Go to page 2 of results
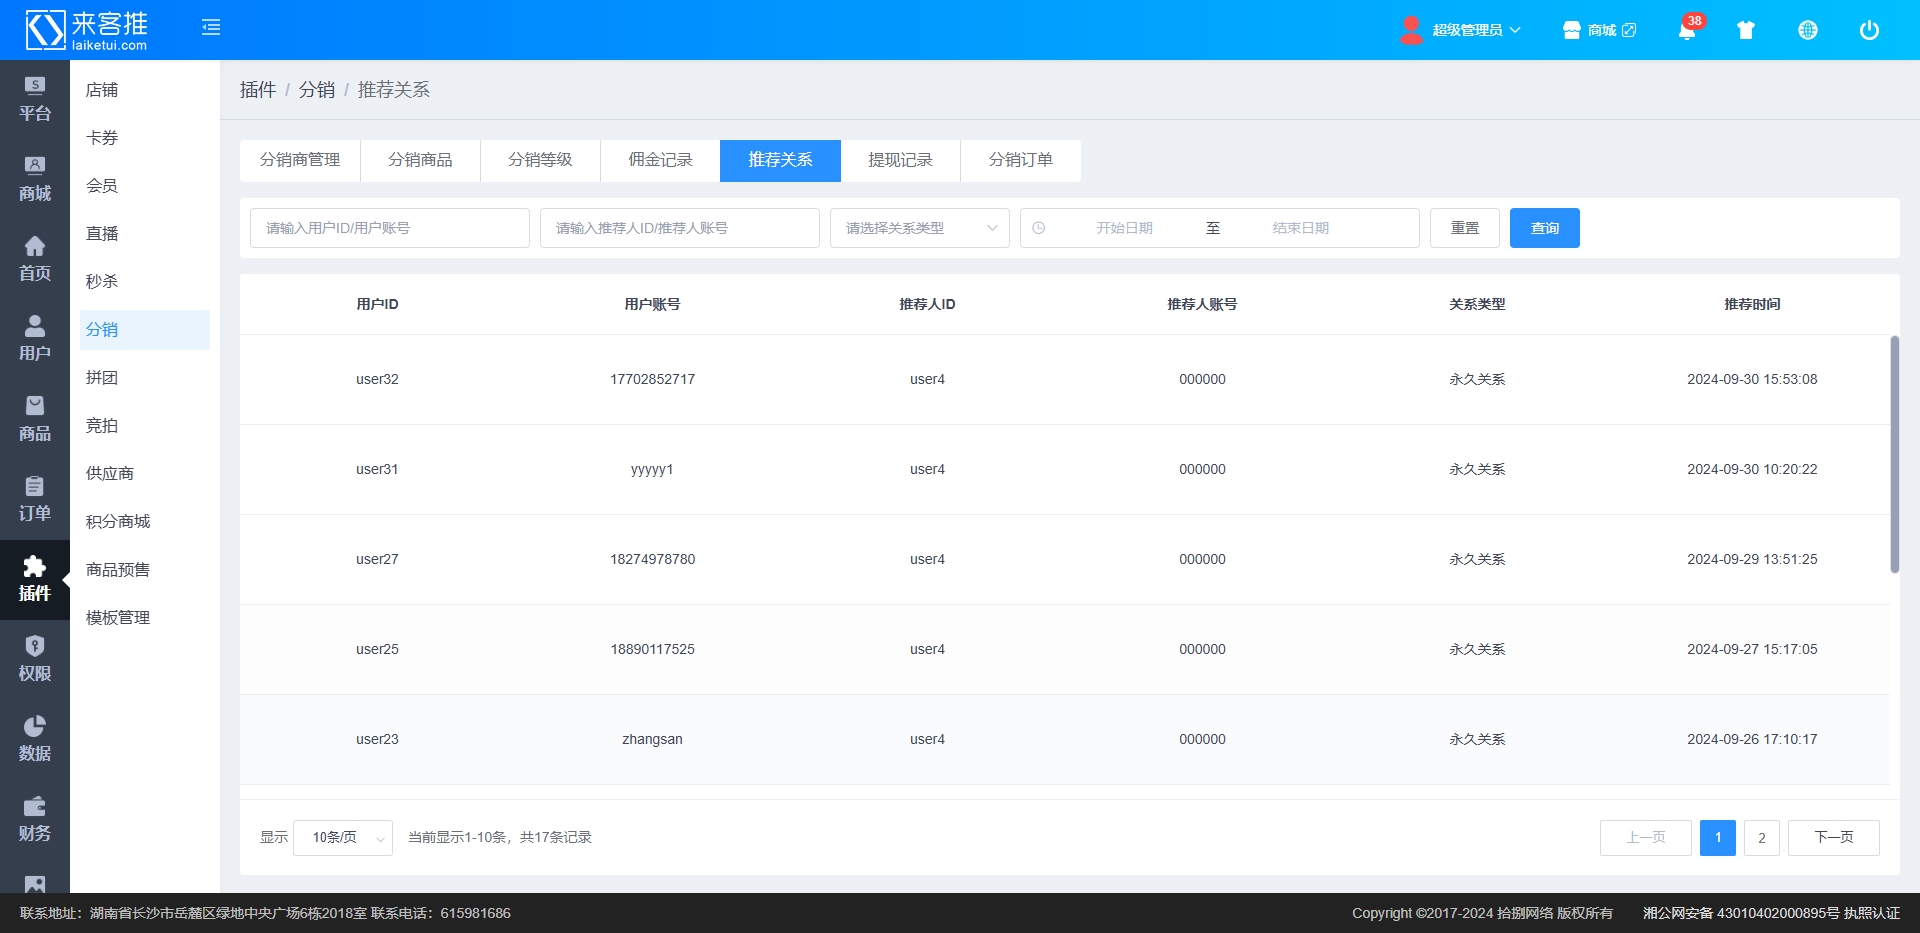 tap(1761, 838)
